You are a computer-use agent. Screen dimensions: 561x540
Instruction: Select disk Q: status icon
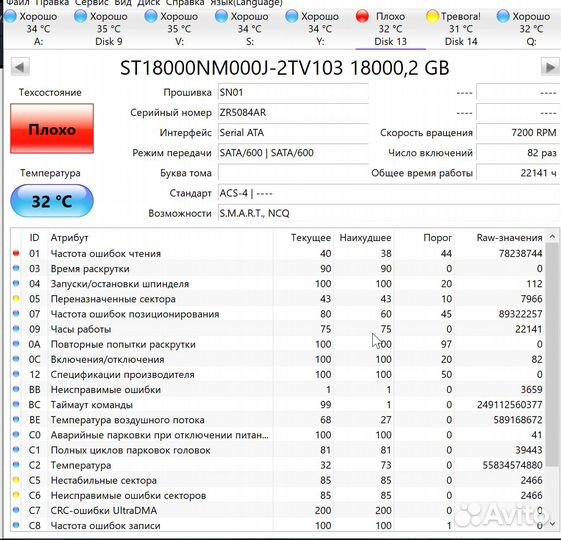[503, 16]
